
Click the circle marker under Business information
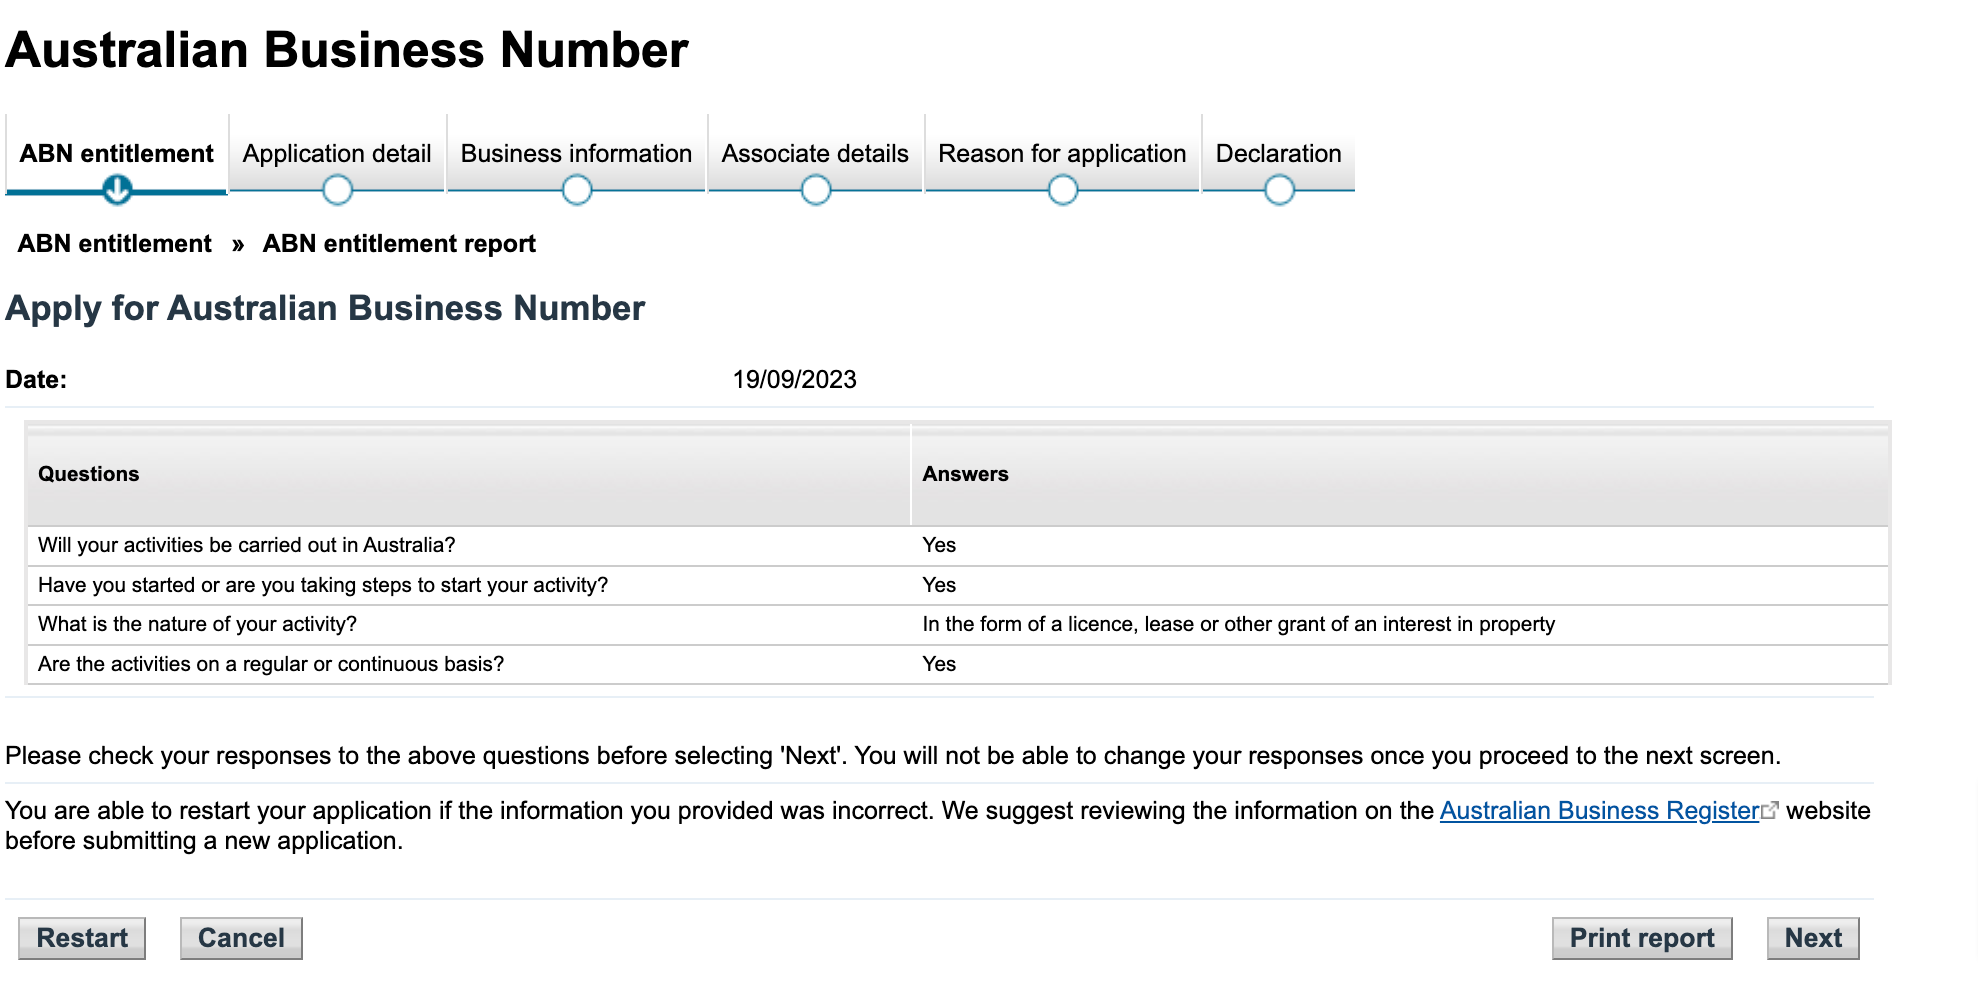click(x=577, y=189)
